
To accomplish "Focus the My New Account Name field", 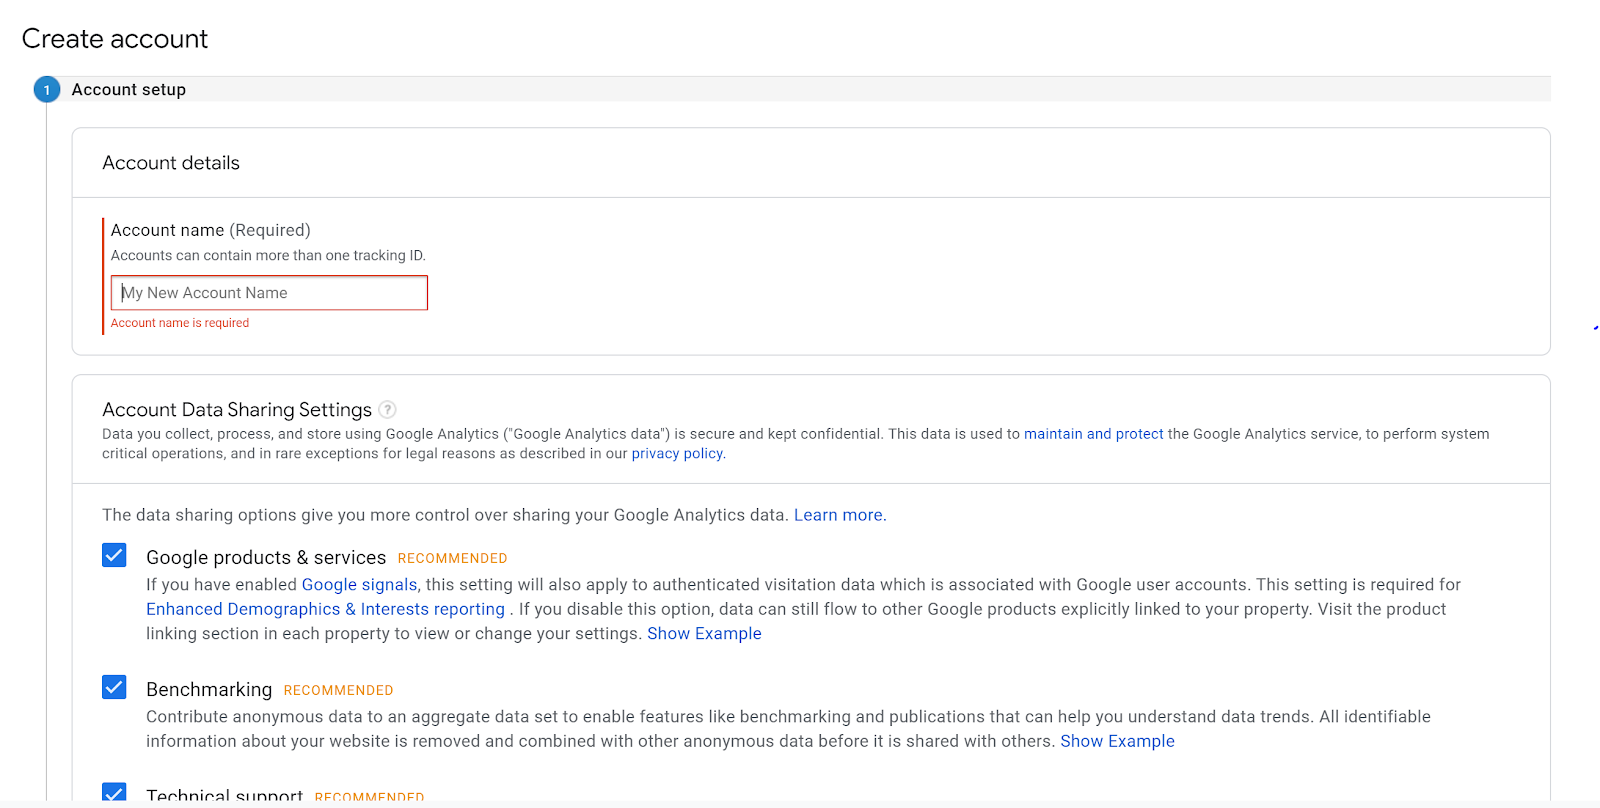I will click(269, 293).
